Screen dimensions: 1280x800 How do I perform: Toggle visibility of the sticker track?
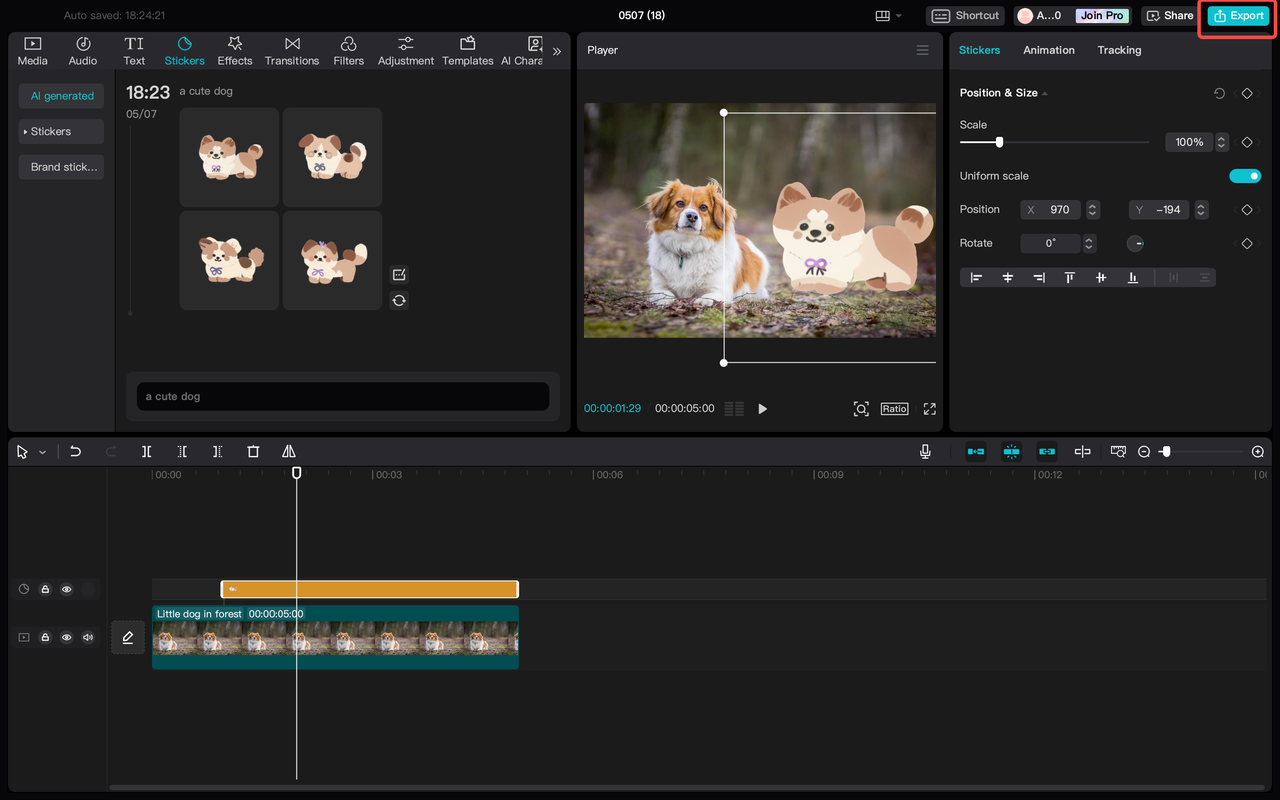click(66, 589)
